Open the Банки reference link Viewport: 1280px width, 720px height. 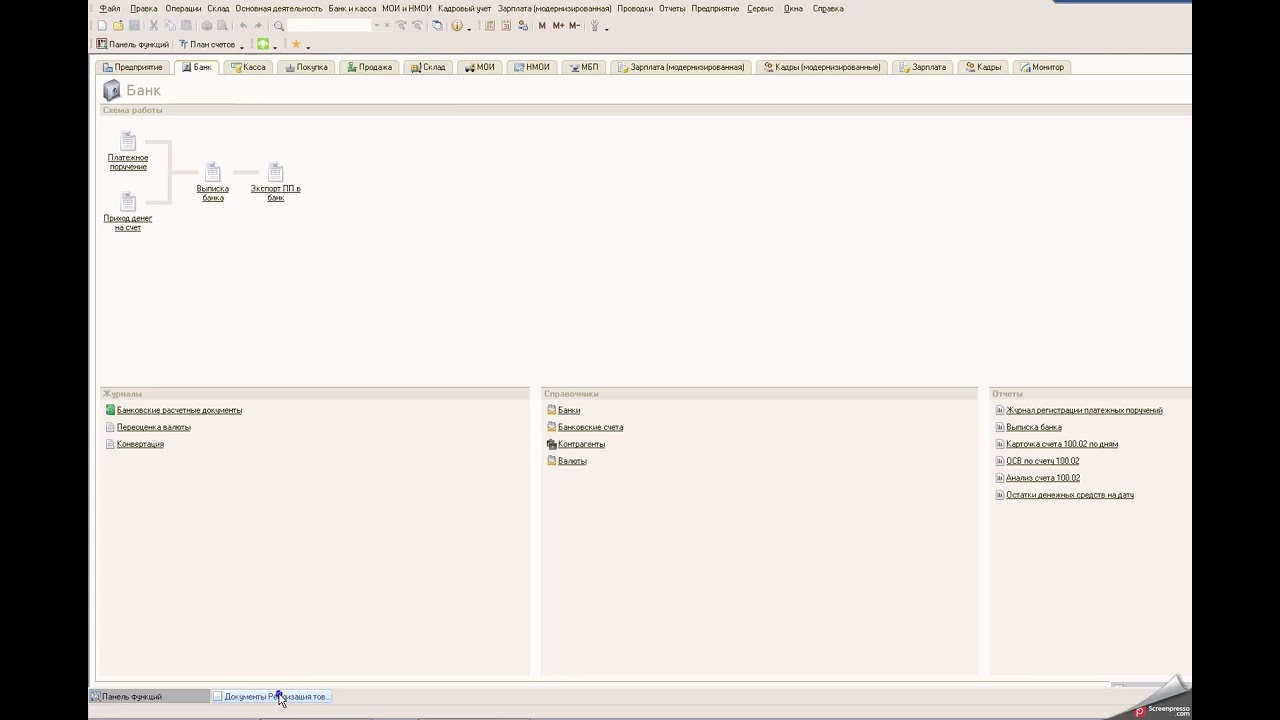(x=569, y=410)
